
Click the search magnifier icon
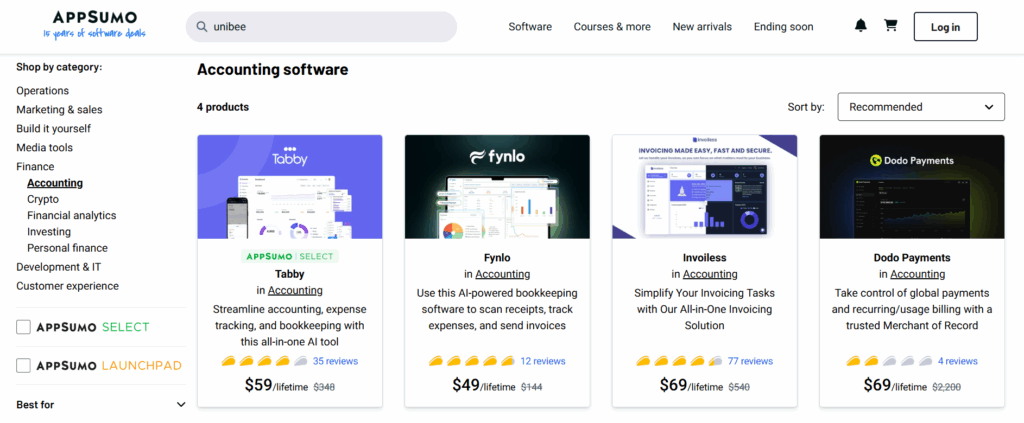tap(202, 27)
